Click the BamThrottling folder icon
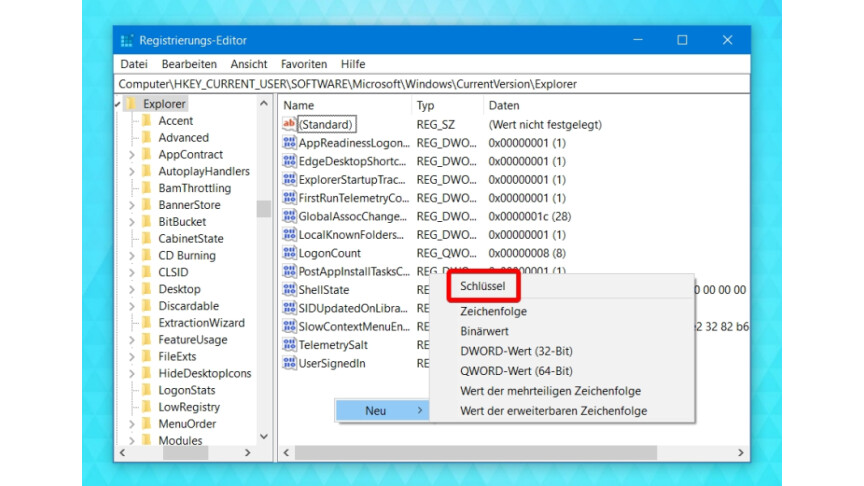This screenshot has height=486, width=864. tap(147, 188)
